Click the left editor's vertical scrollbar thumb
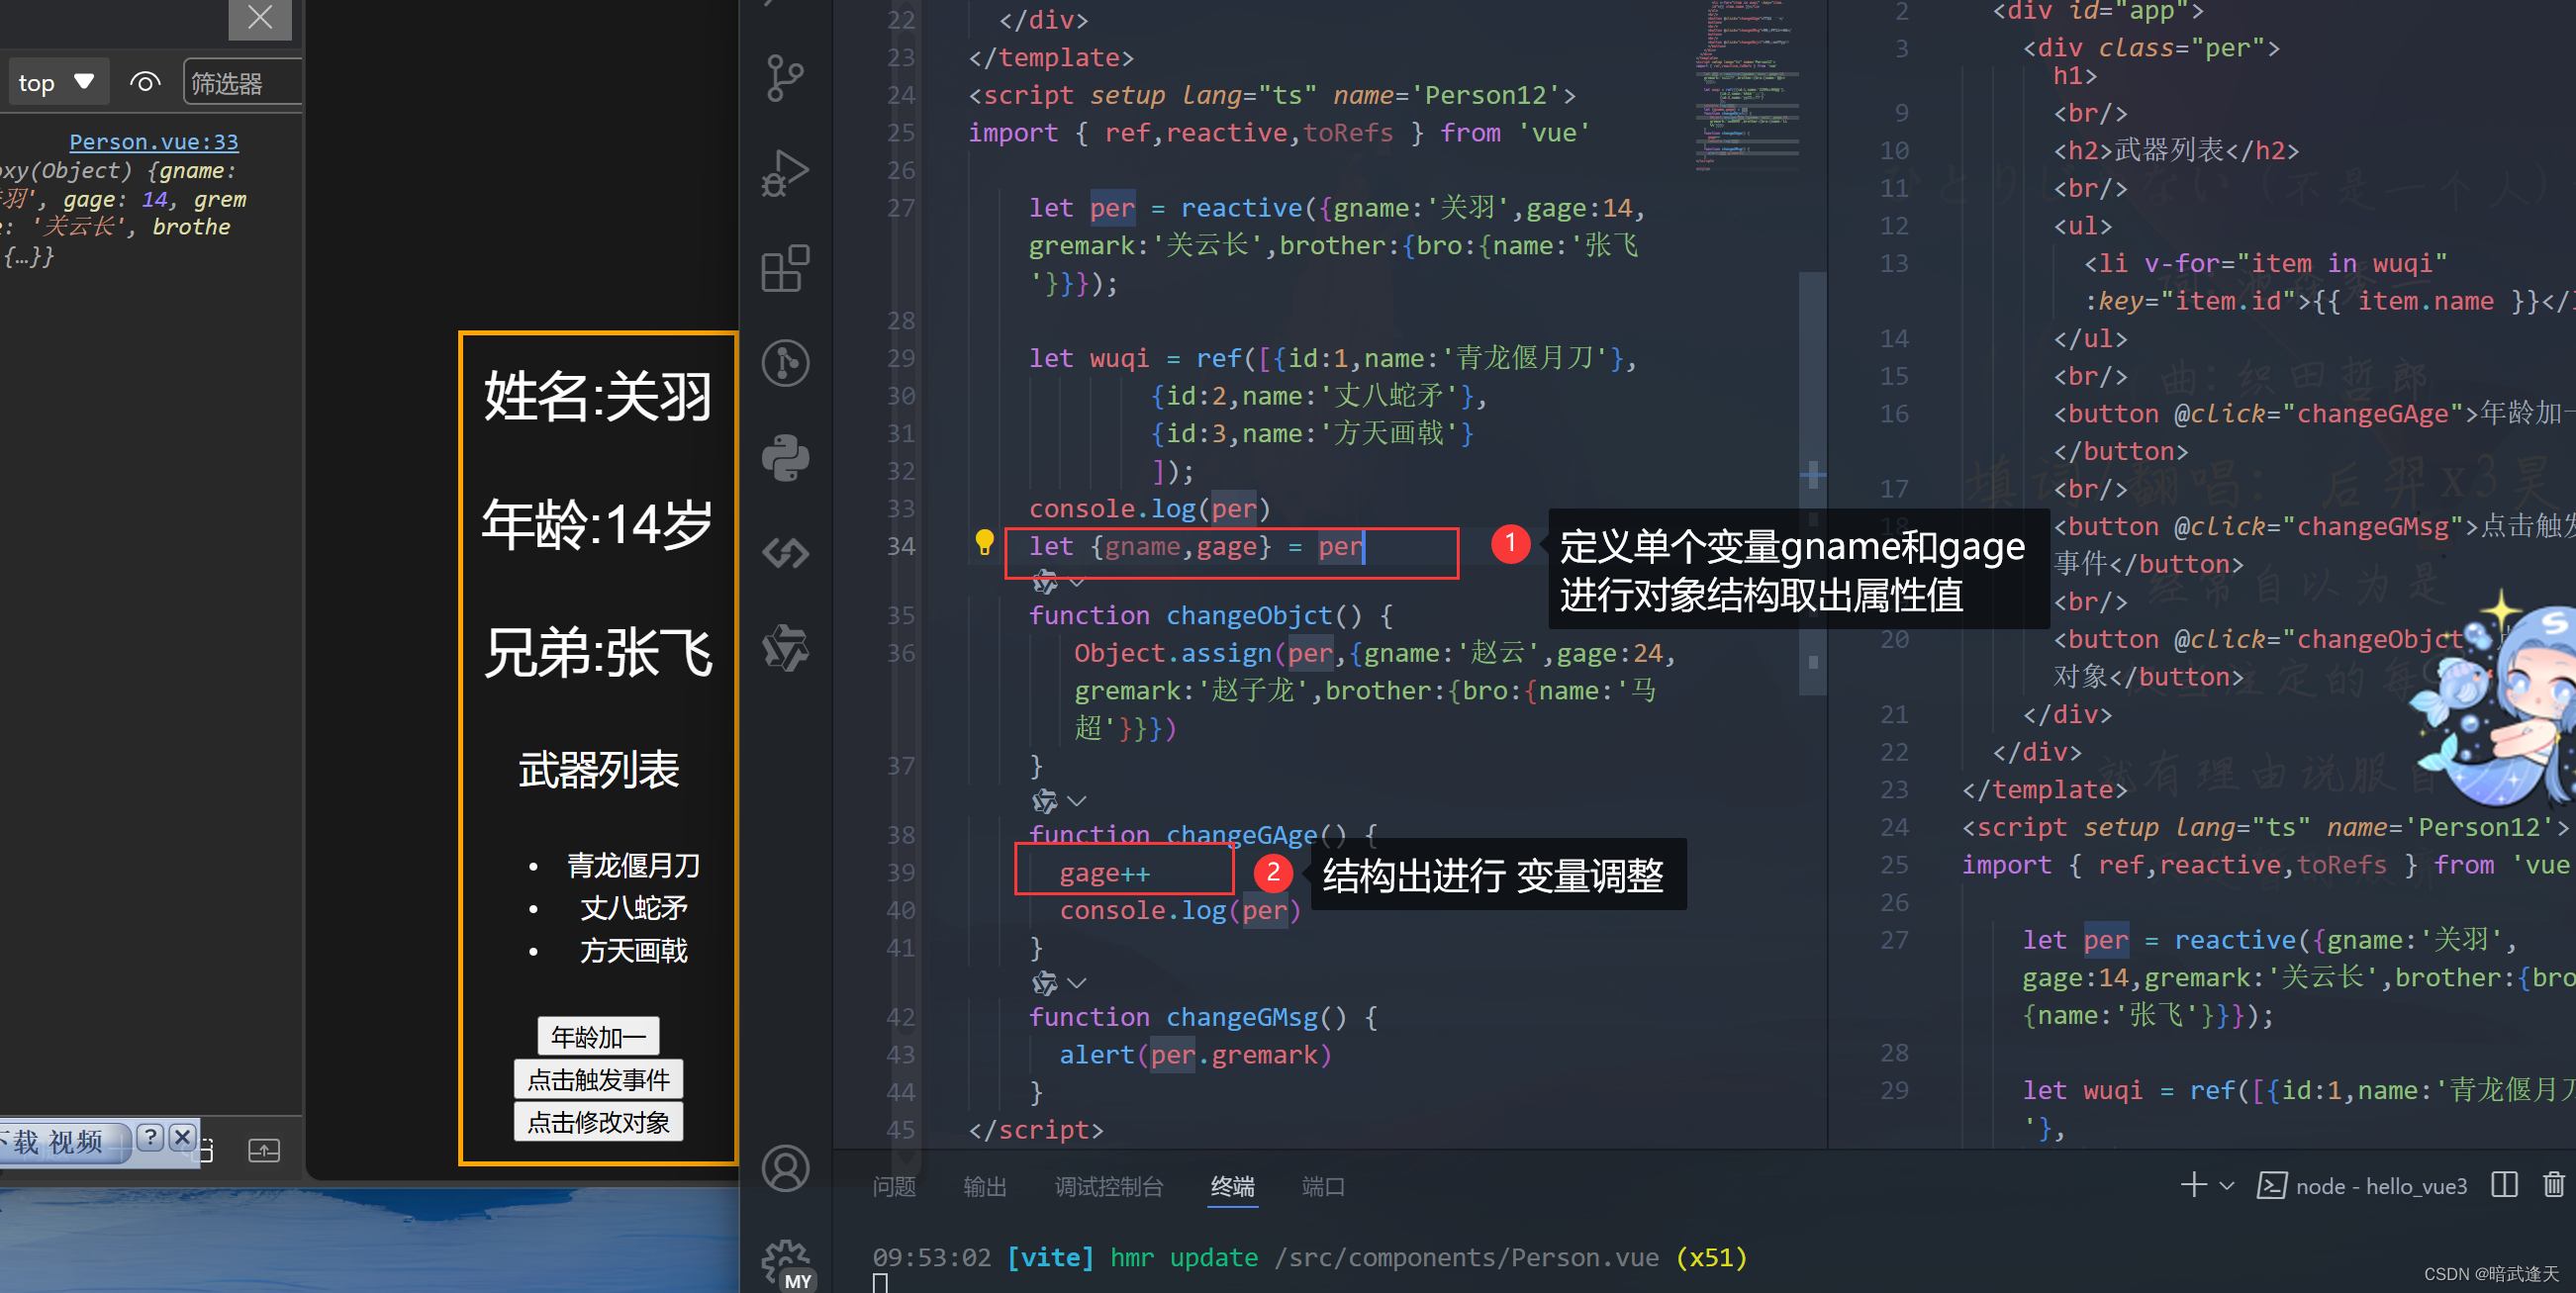The height and width of the screenshot is (1293, 2576). 1812,483
